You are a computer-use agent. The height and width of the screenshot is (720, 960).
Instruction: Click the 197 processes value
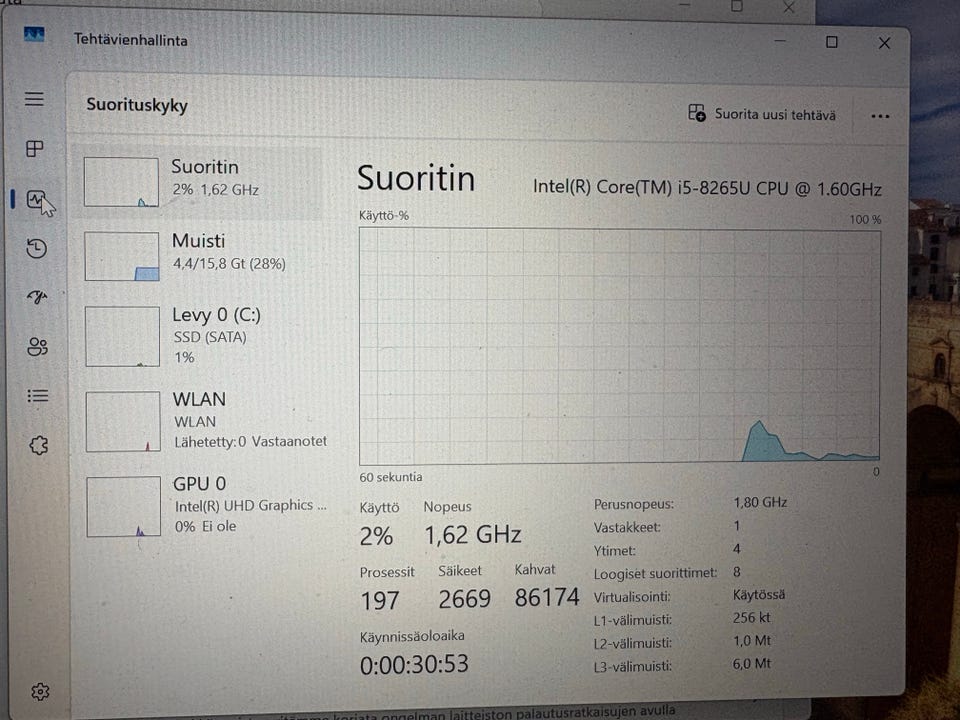380,601
